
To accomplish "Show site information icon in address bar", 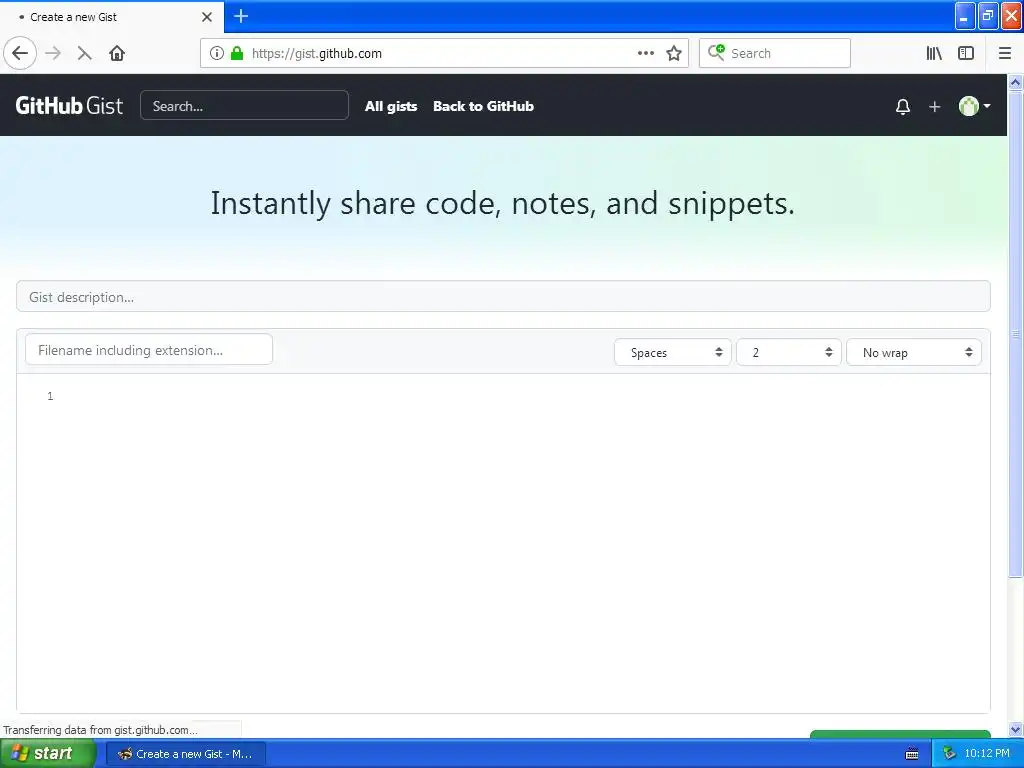I will 217,54.
